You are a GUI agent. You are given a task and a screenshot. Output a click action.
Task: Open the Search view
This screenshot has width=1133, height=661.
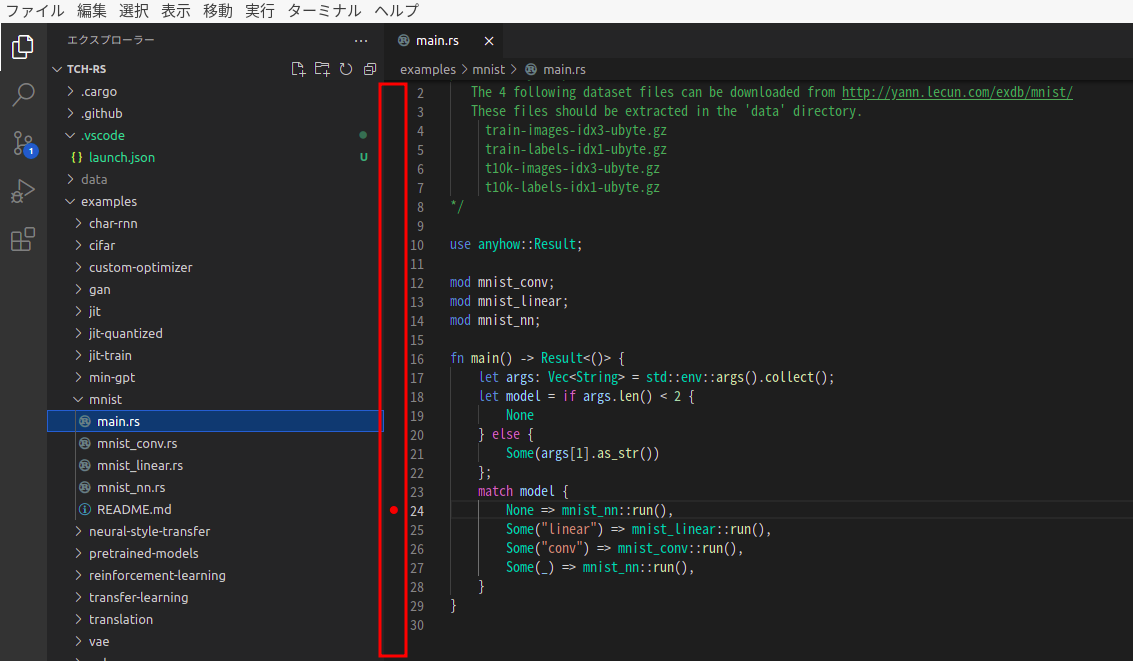22,94
